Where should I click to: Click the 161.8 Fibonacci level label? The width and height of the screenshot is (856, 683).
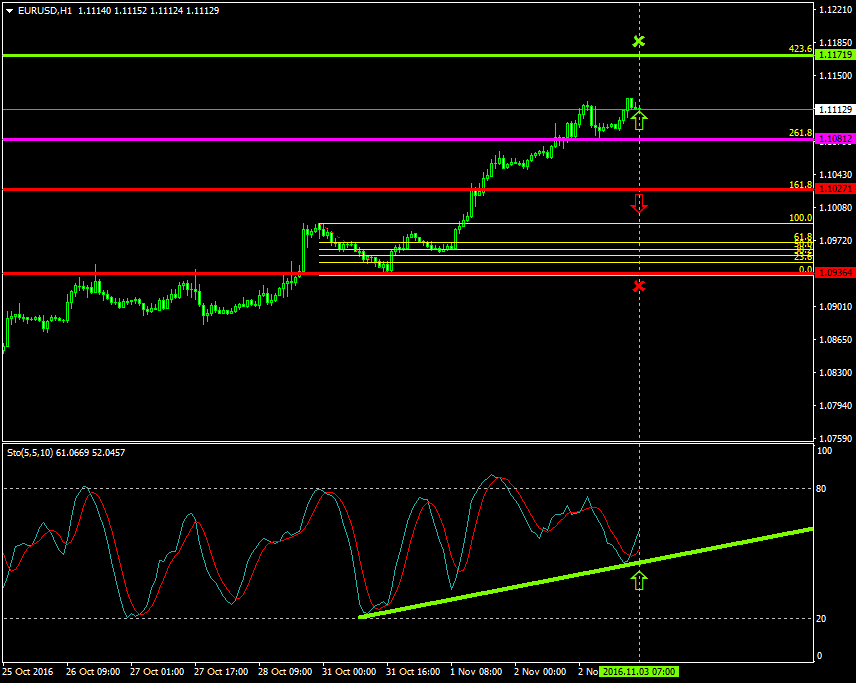click(800, 185)
